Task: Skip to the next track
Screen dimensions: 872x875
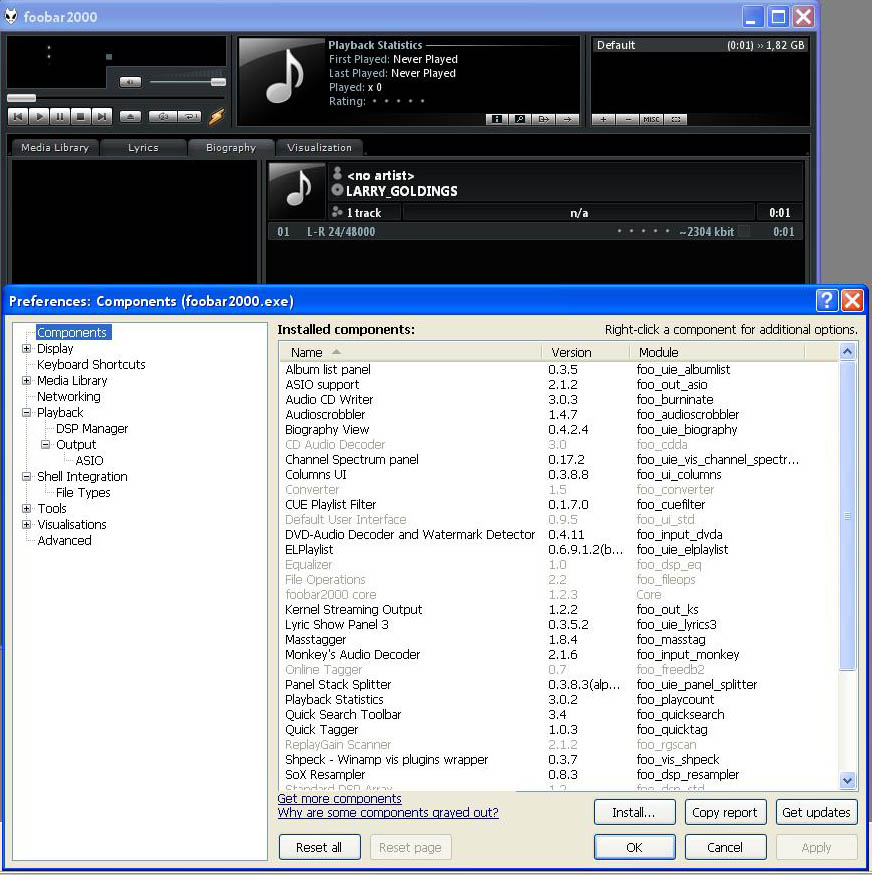Action: (102, 117)
